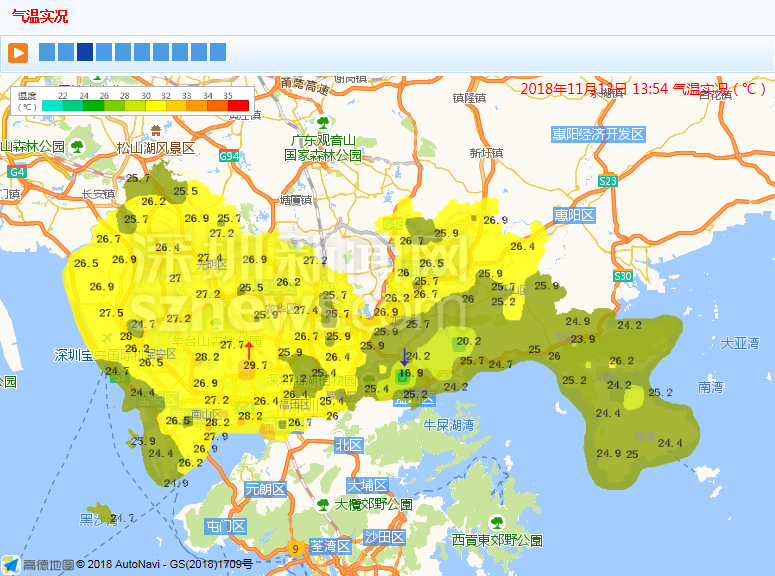
Task: Click the 29.7 highest temperature reading
Action: click(x=255, y=366)
